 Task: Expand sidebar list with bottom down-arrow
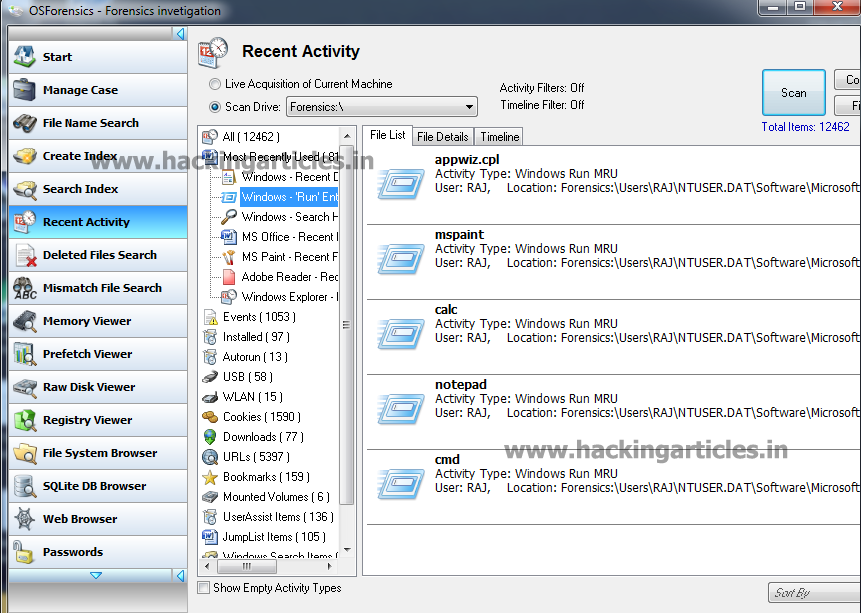[x=96, y=575]
